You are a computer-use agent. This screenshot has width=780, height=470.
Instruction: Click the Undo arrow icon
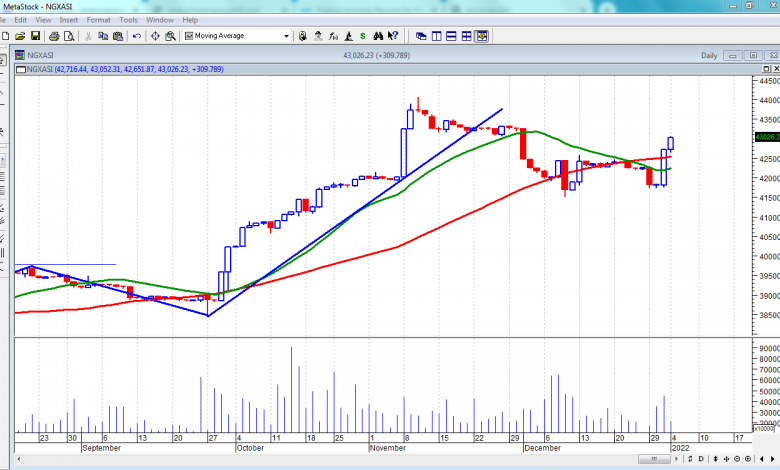coord(137,36)
